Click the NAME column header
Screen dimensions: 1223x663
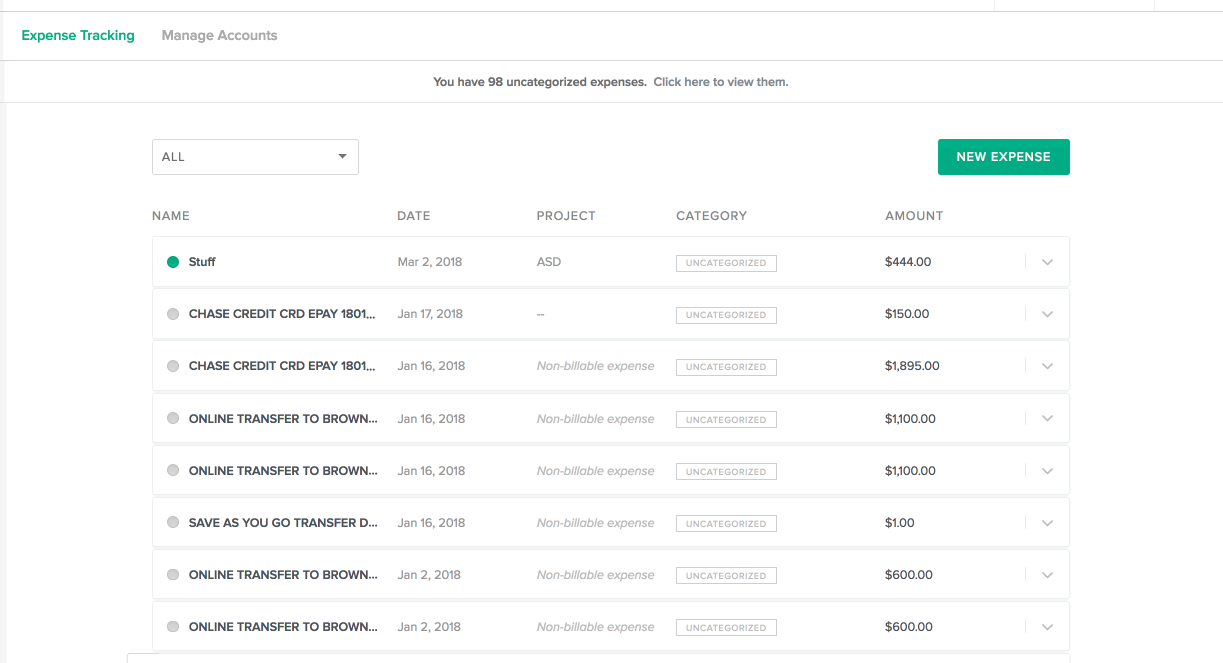click(171, 216)
